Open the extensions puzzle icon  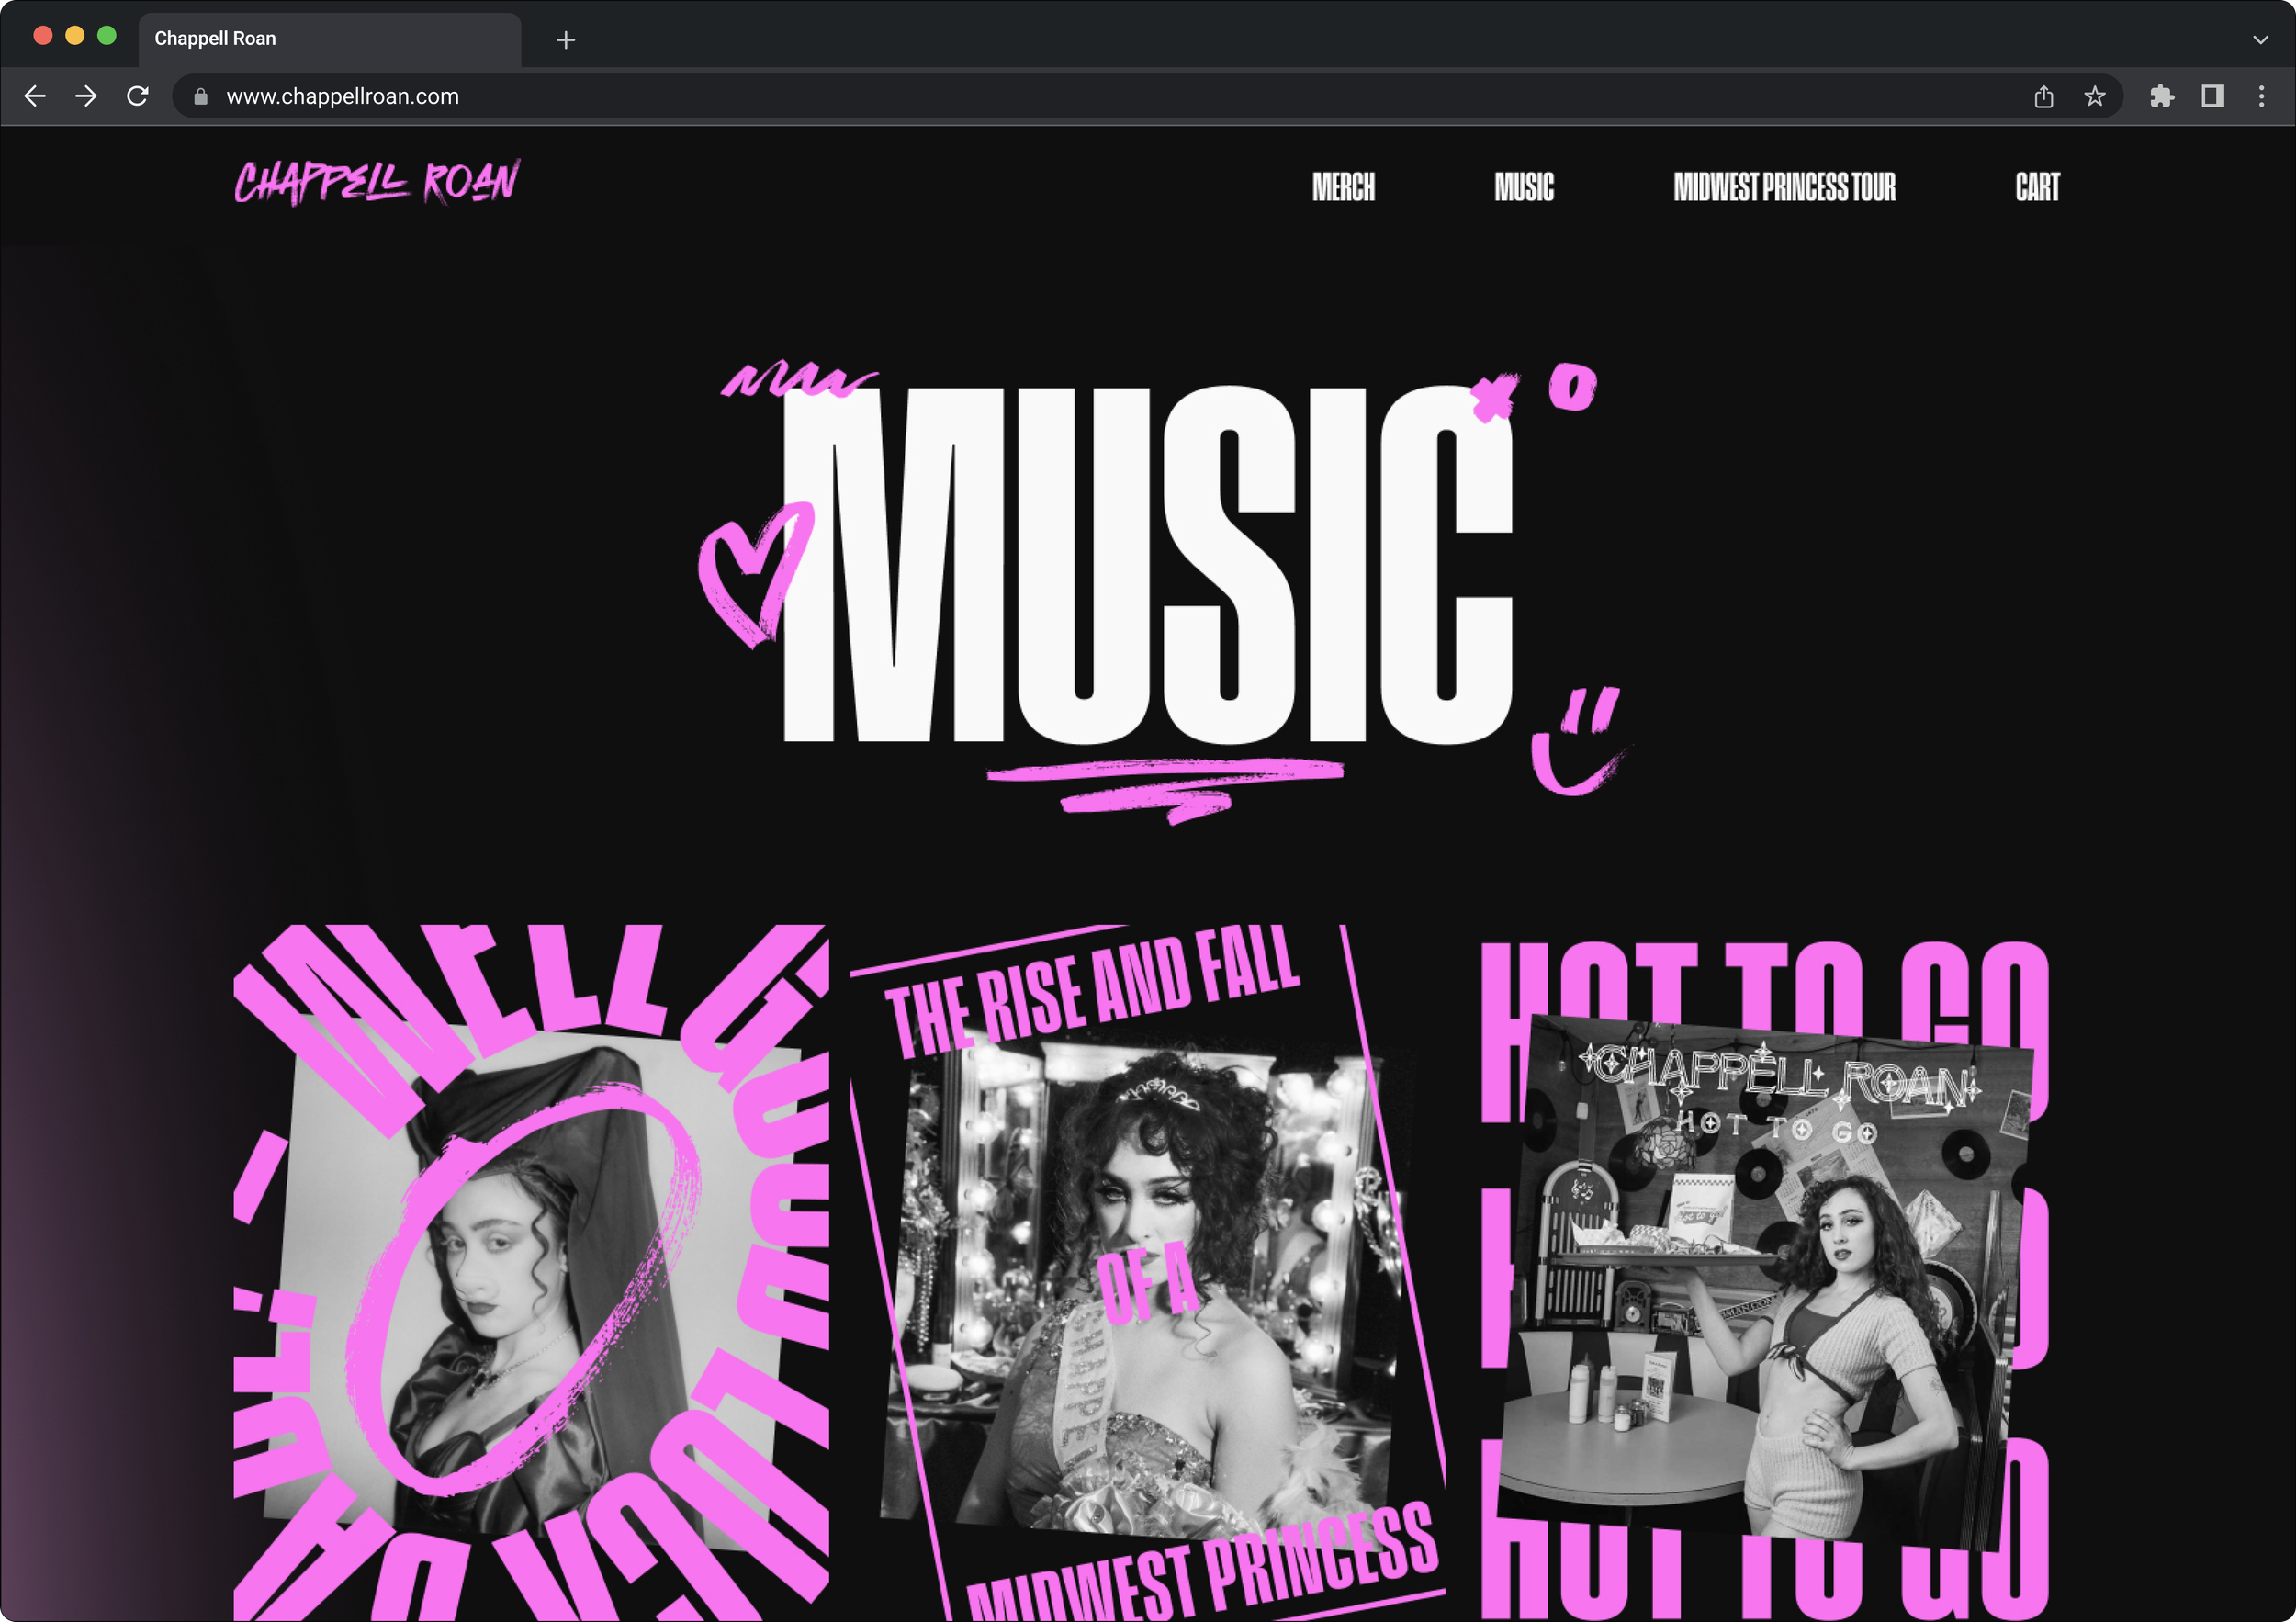[2162, 96]
